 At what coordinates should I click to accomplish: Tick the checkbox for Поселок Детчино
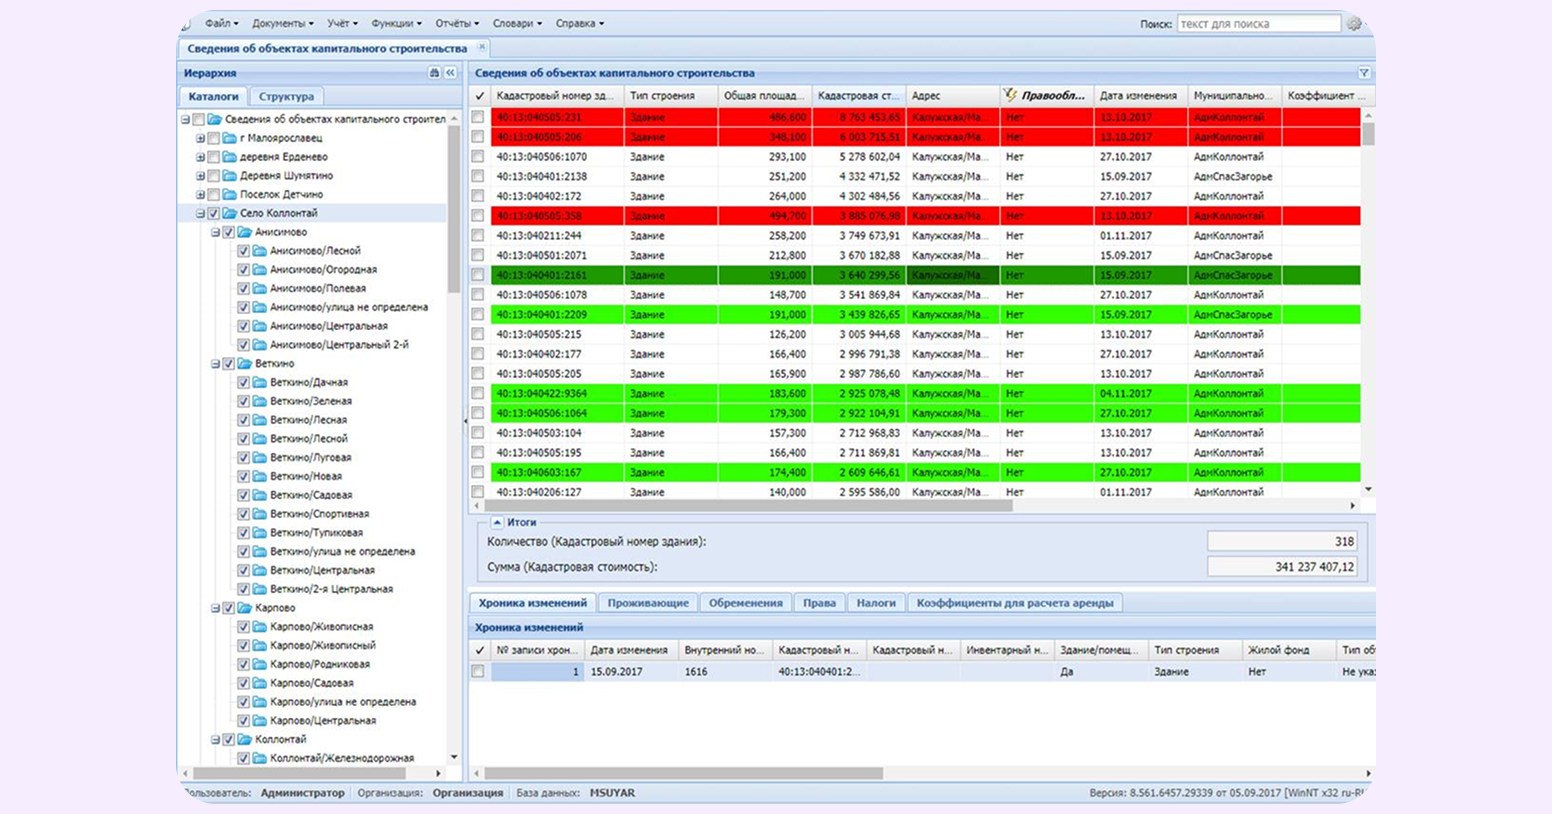tap(213, 195)
